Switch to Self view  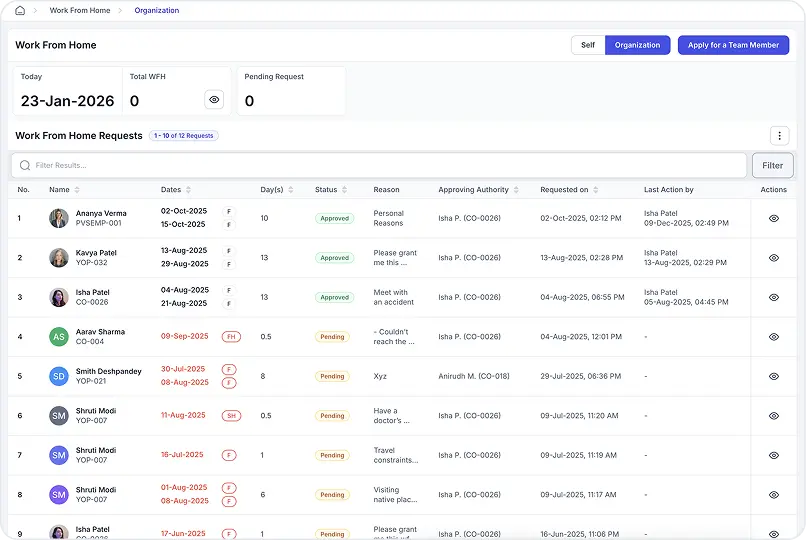588,45
